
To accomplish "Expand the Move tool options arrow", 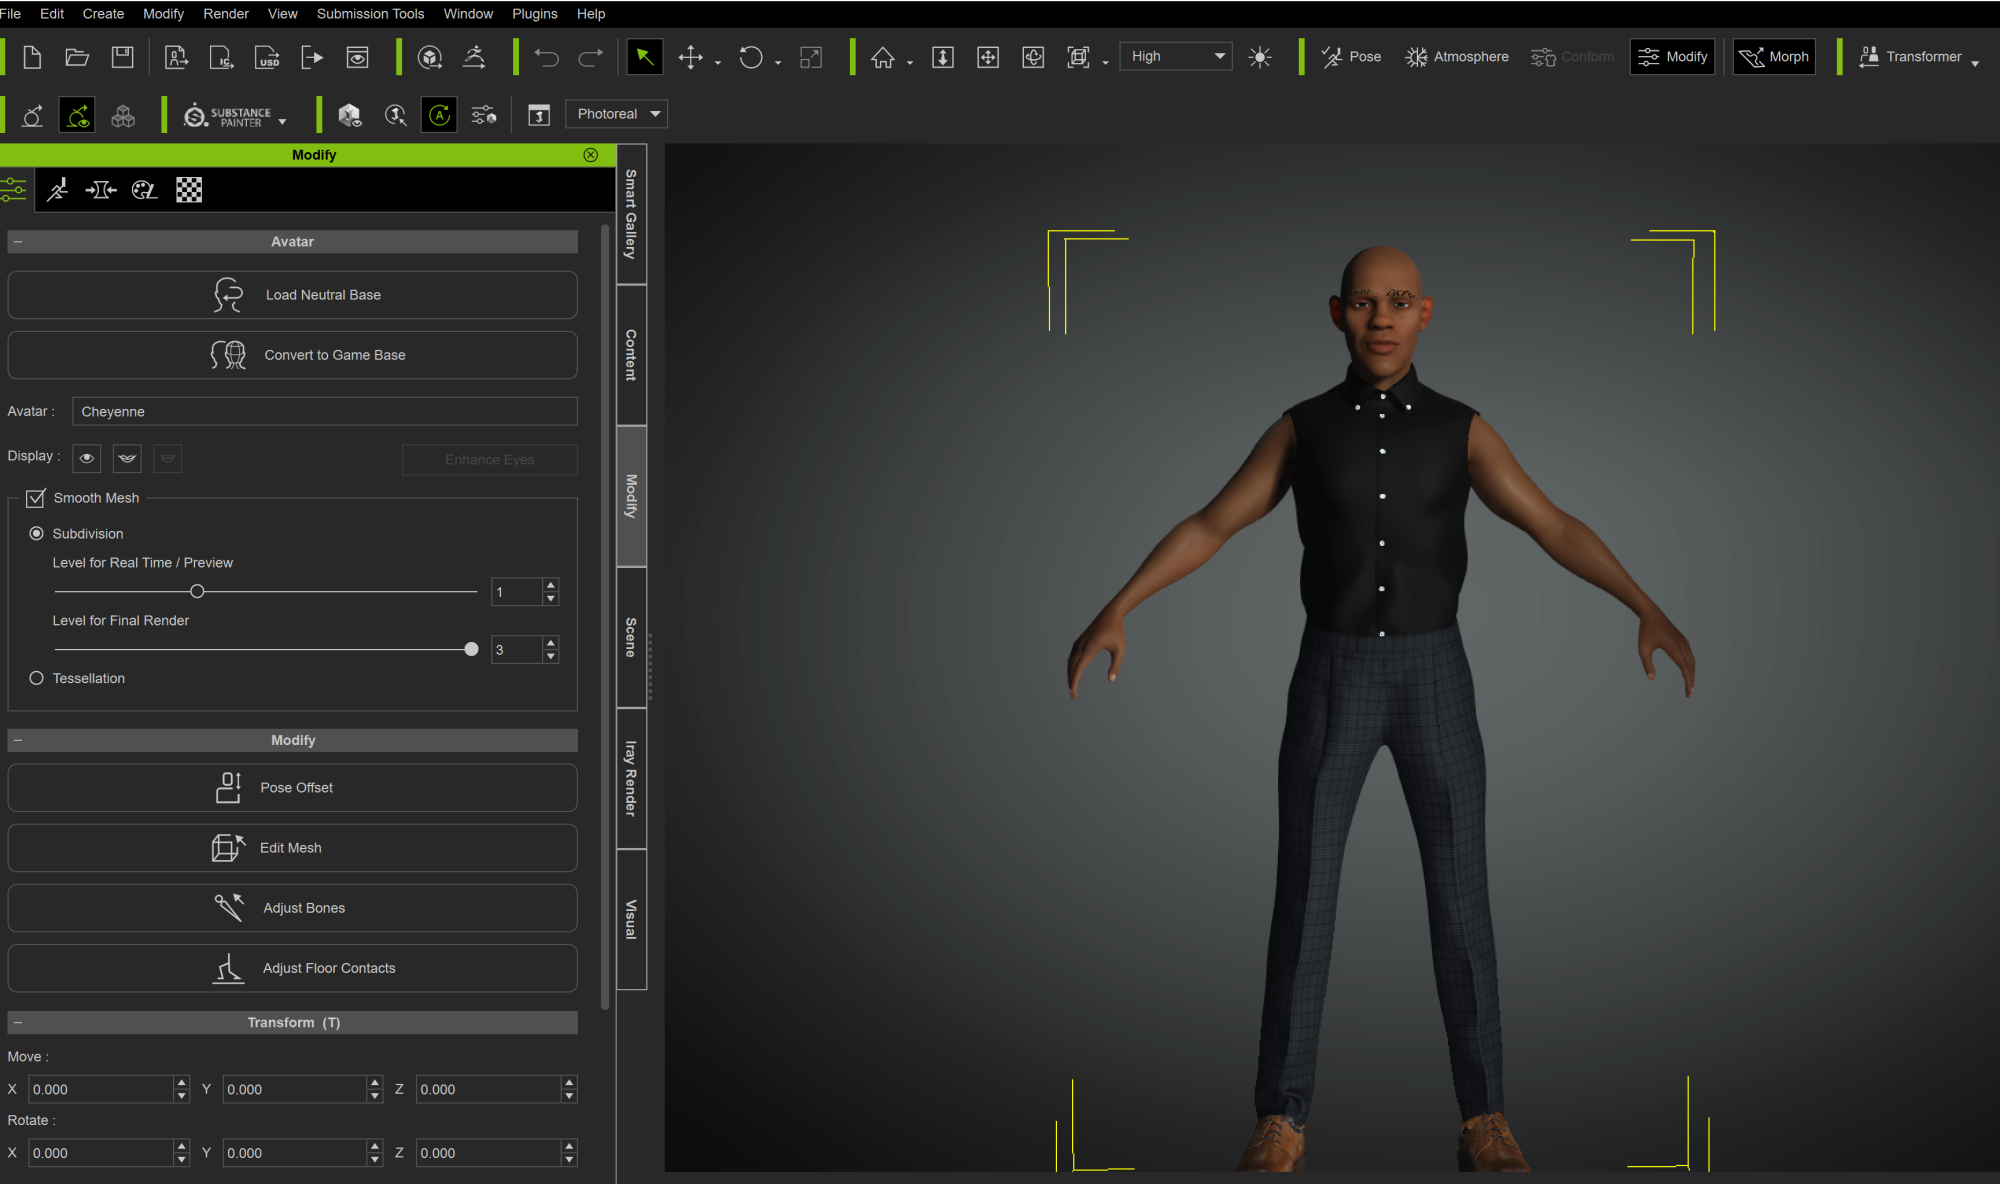I will [718, 64].
